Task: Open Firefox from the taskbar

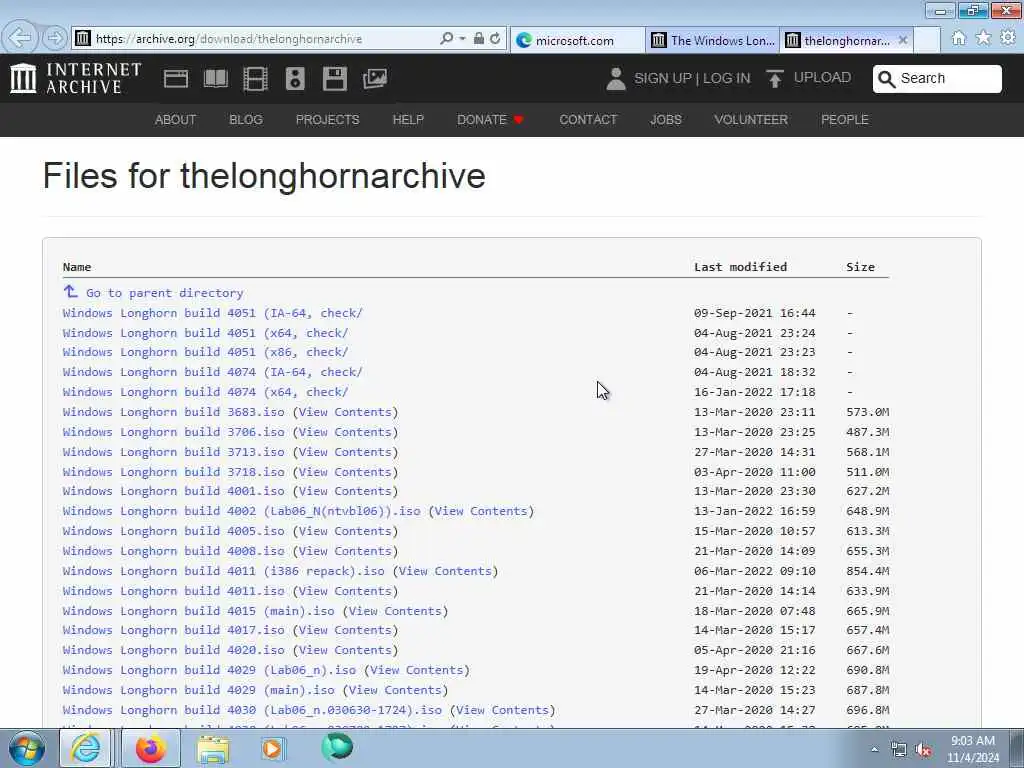Action: pos(150,749)
